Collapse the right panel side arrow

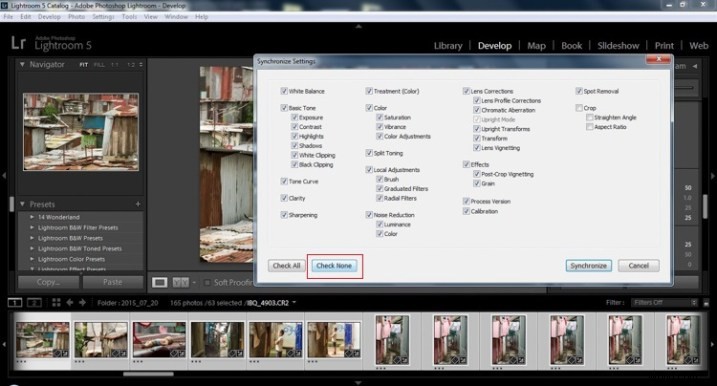point(712,176)
